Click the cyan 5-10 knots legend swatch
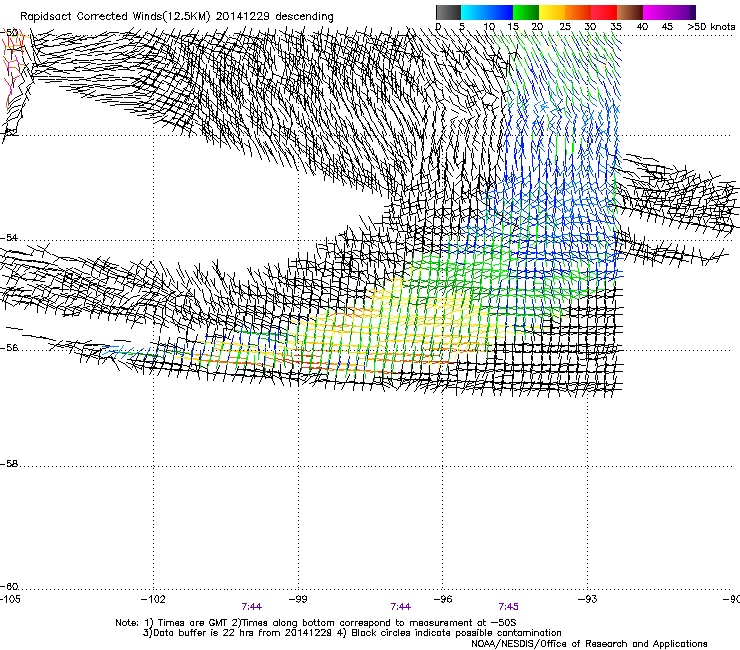This screenshot has width=740, height=650. click(474, 12)
